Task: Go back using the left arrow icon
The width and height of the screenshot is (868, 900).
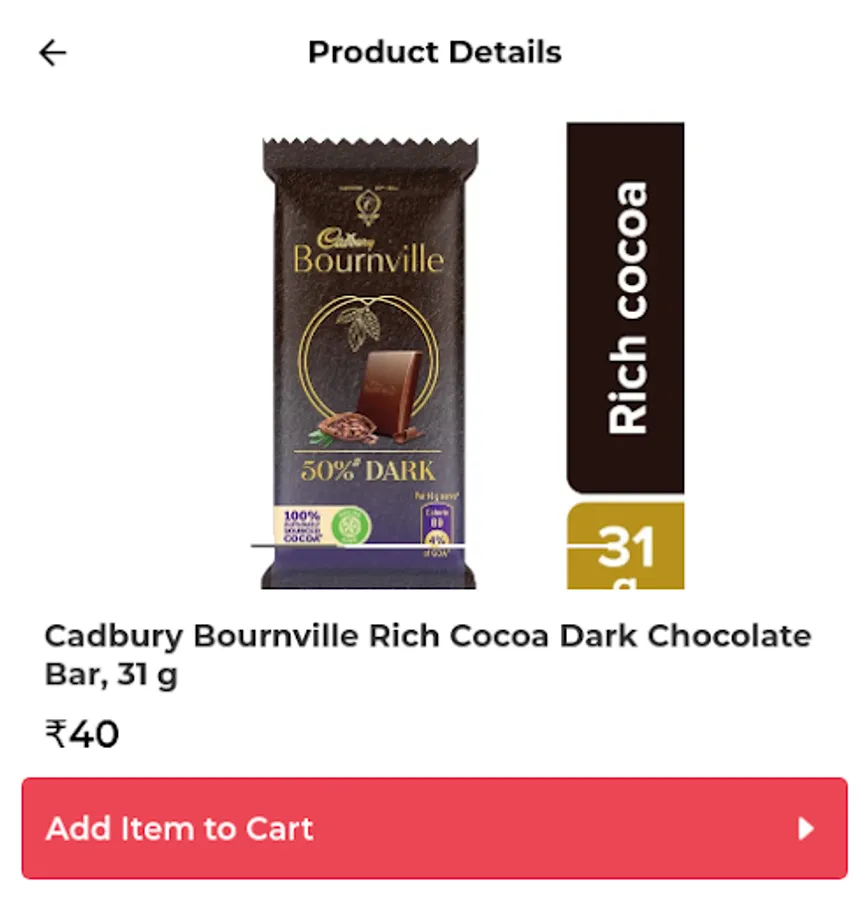Action: [x=52, y=53]
